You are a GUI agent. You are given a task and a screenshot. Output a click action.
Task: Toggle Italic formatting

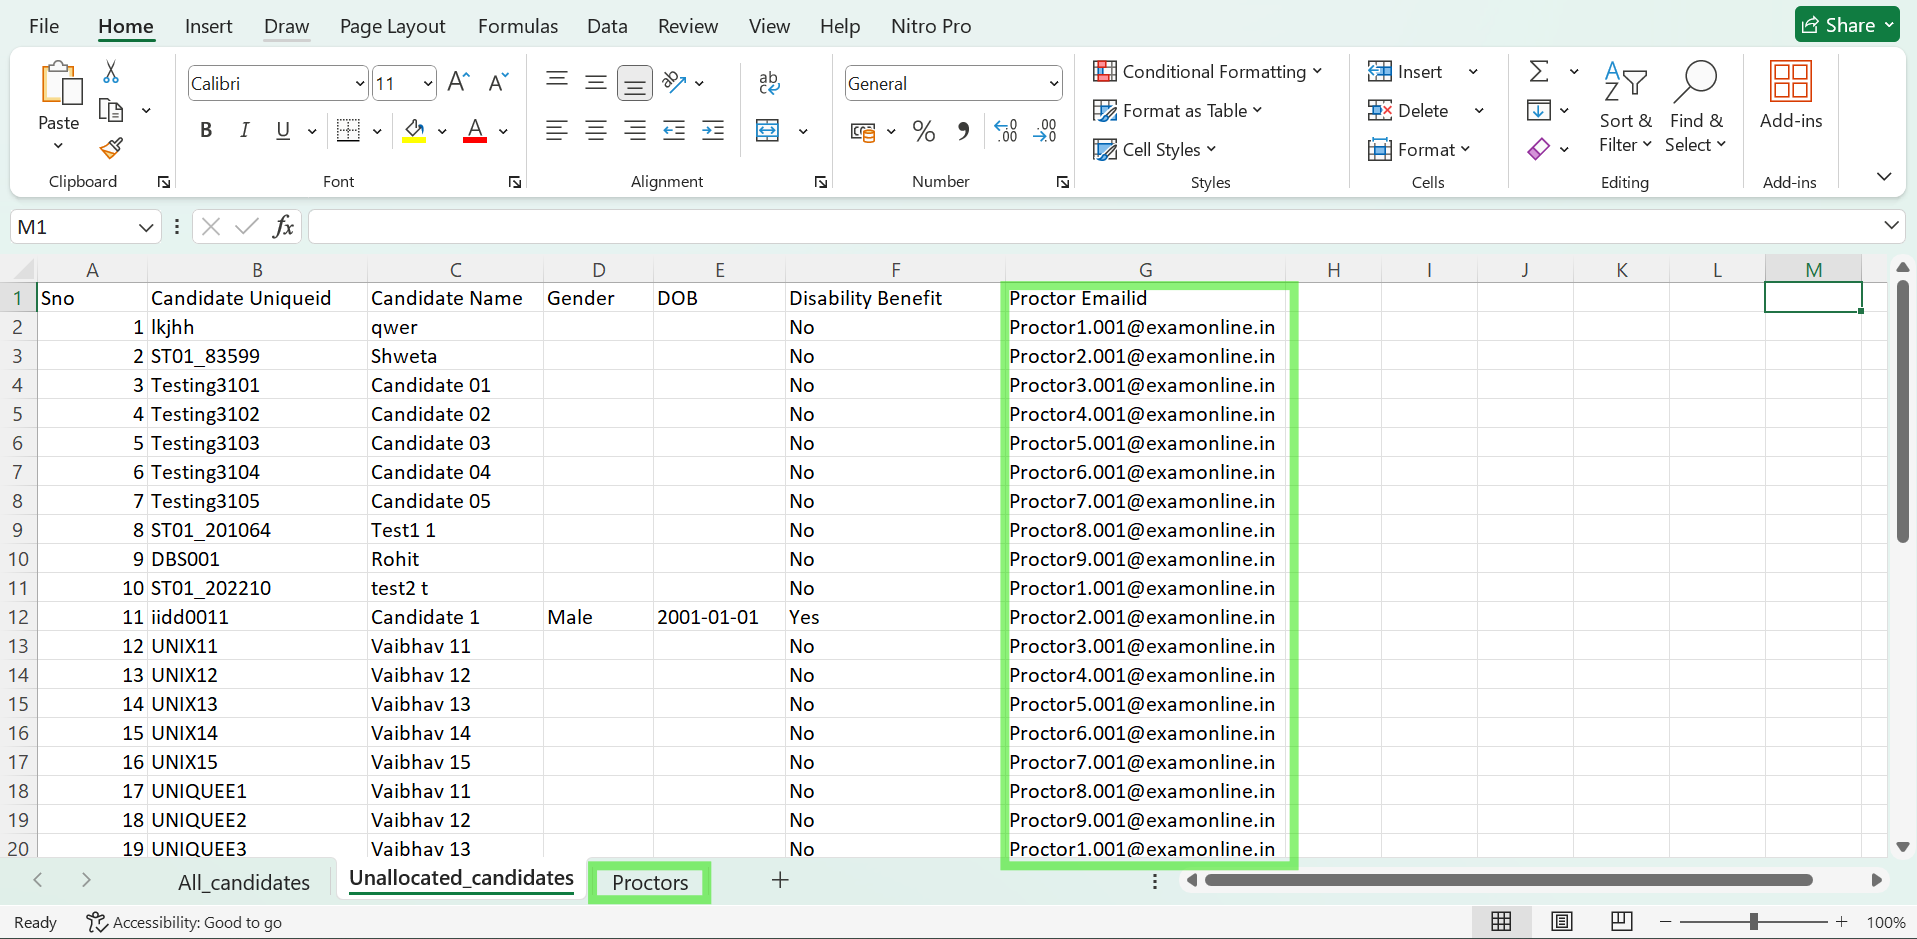coord(244,131)
